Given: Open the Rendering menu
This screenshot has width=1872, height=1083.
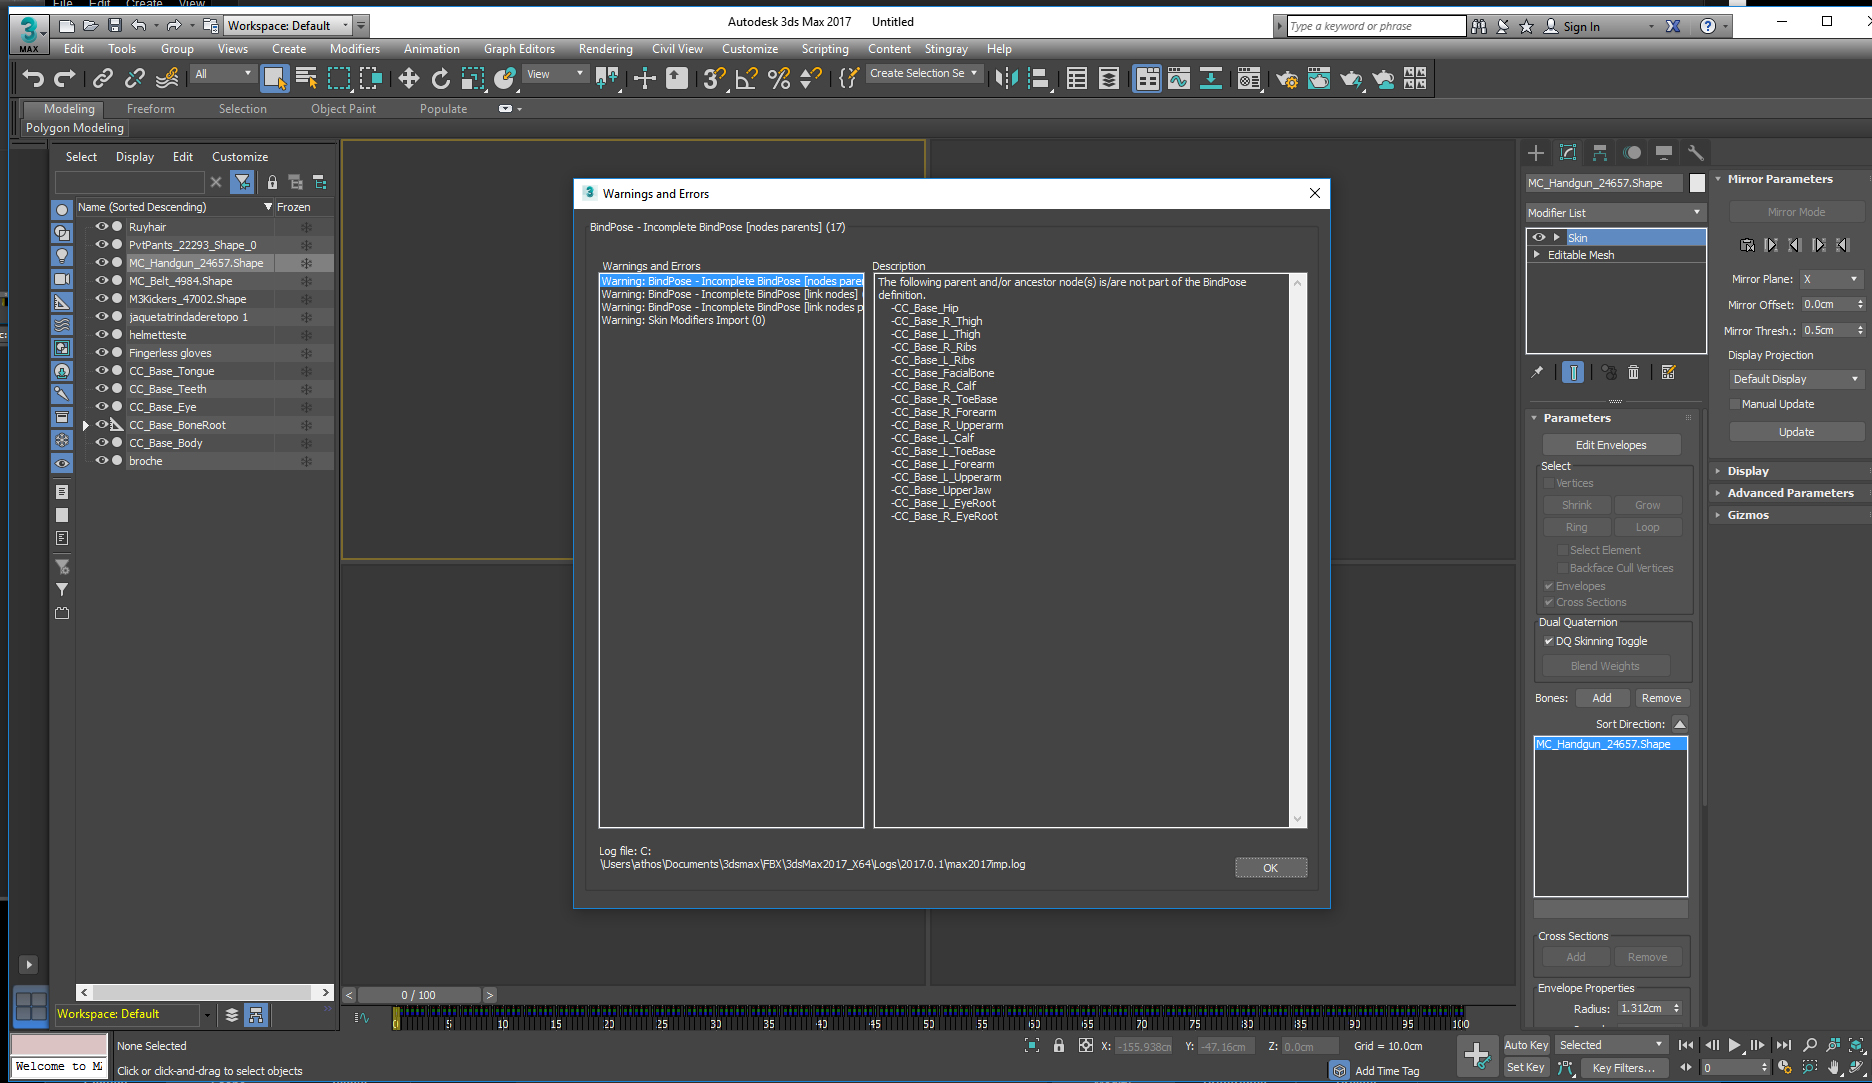Looking at the screenshot, I should [x=605, y=49].
